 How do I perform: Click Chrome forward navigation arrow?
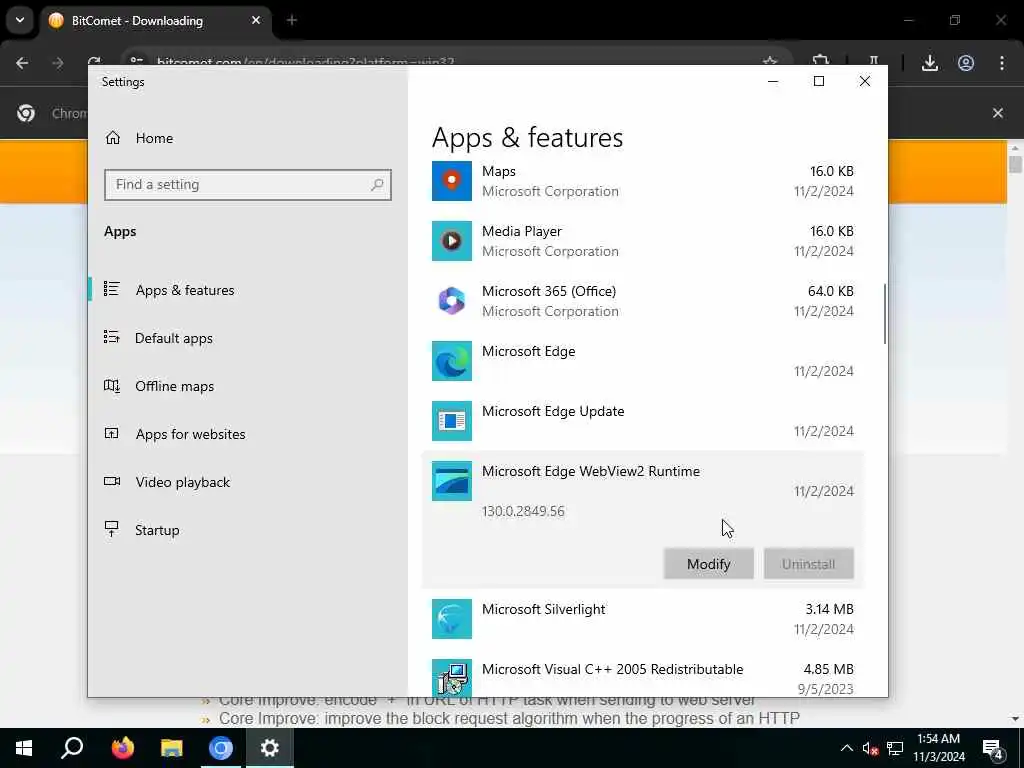[57, 63]
